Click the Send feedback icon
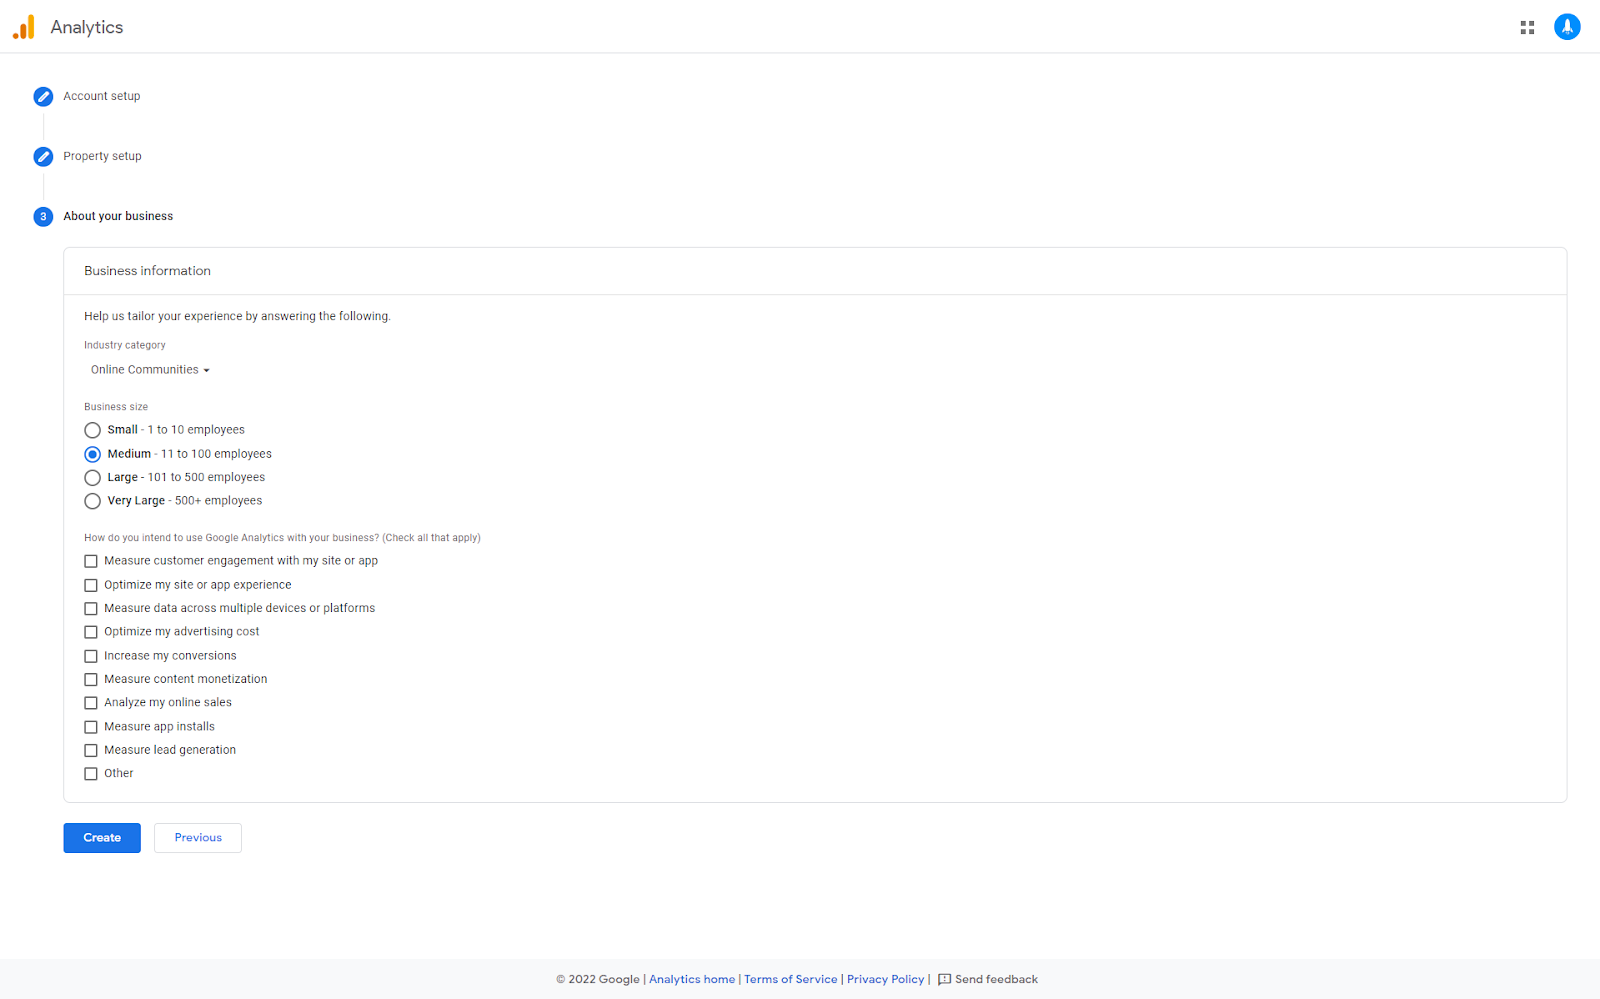 (x=944, y=980)
